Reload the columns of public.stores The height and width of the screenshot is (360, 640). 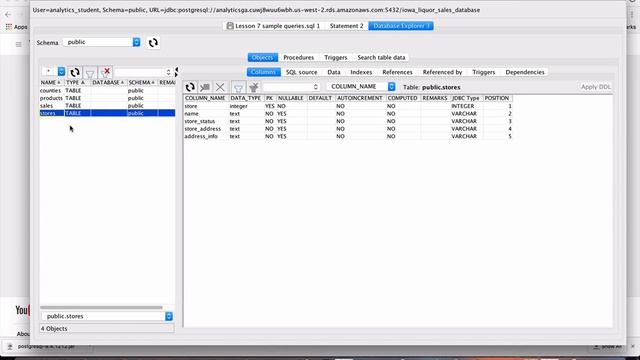[x=190, y=87]
